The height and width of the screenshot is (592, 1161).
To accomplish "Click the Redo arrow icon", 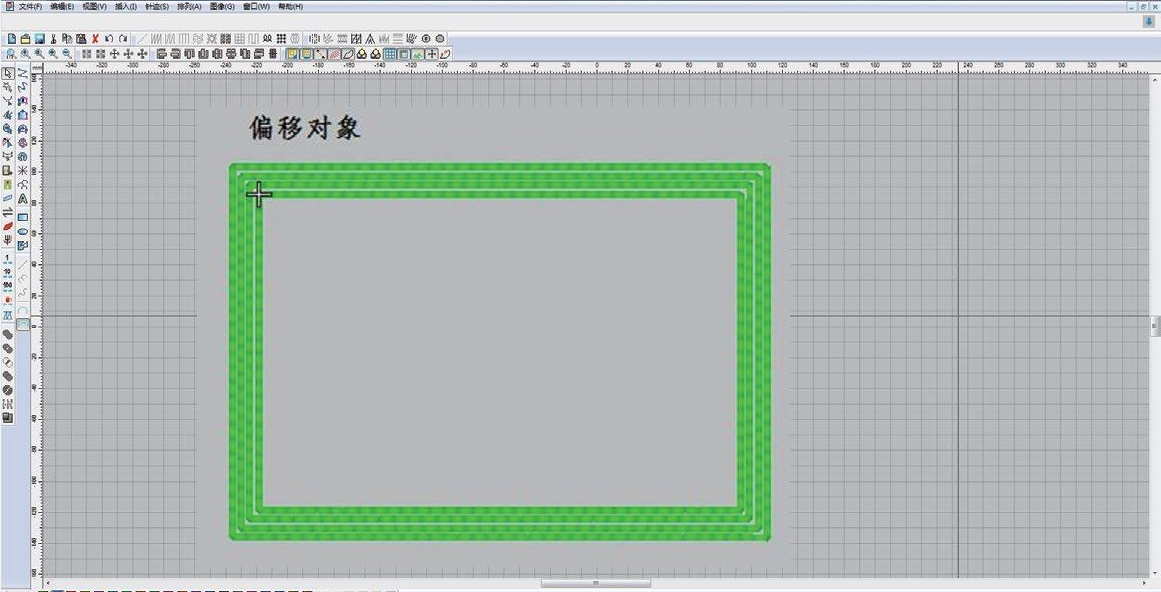I will 123,38.
